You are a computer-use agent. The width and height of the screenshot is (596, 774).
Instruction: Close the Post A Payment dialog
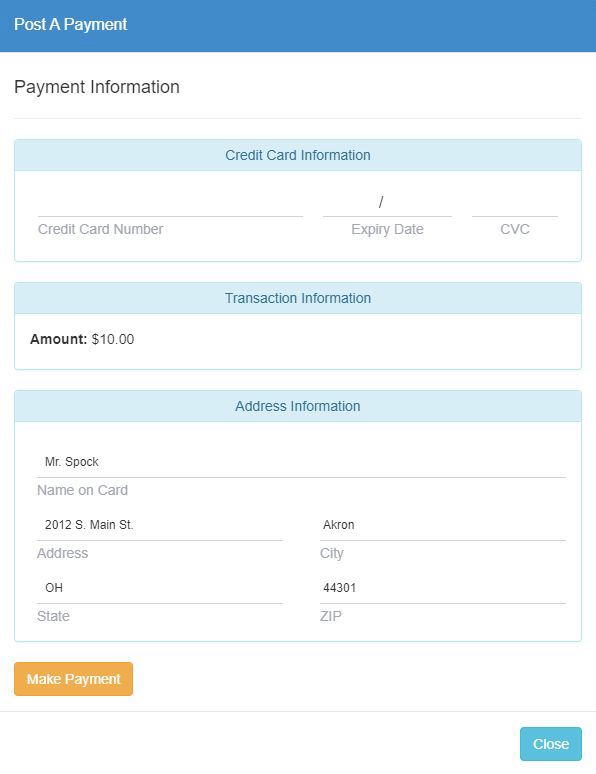pyautogui.click(x=551, y=744)
